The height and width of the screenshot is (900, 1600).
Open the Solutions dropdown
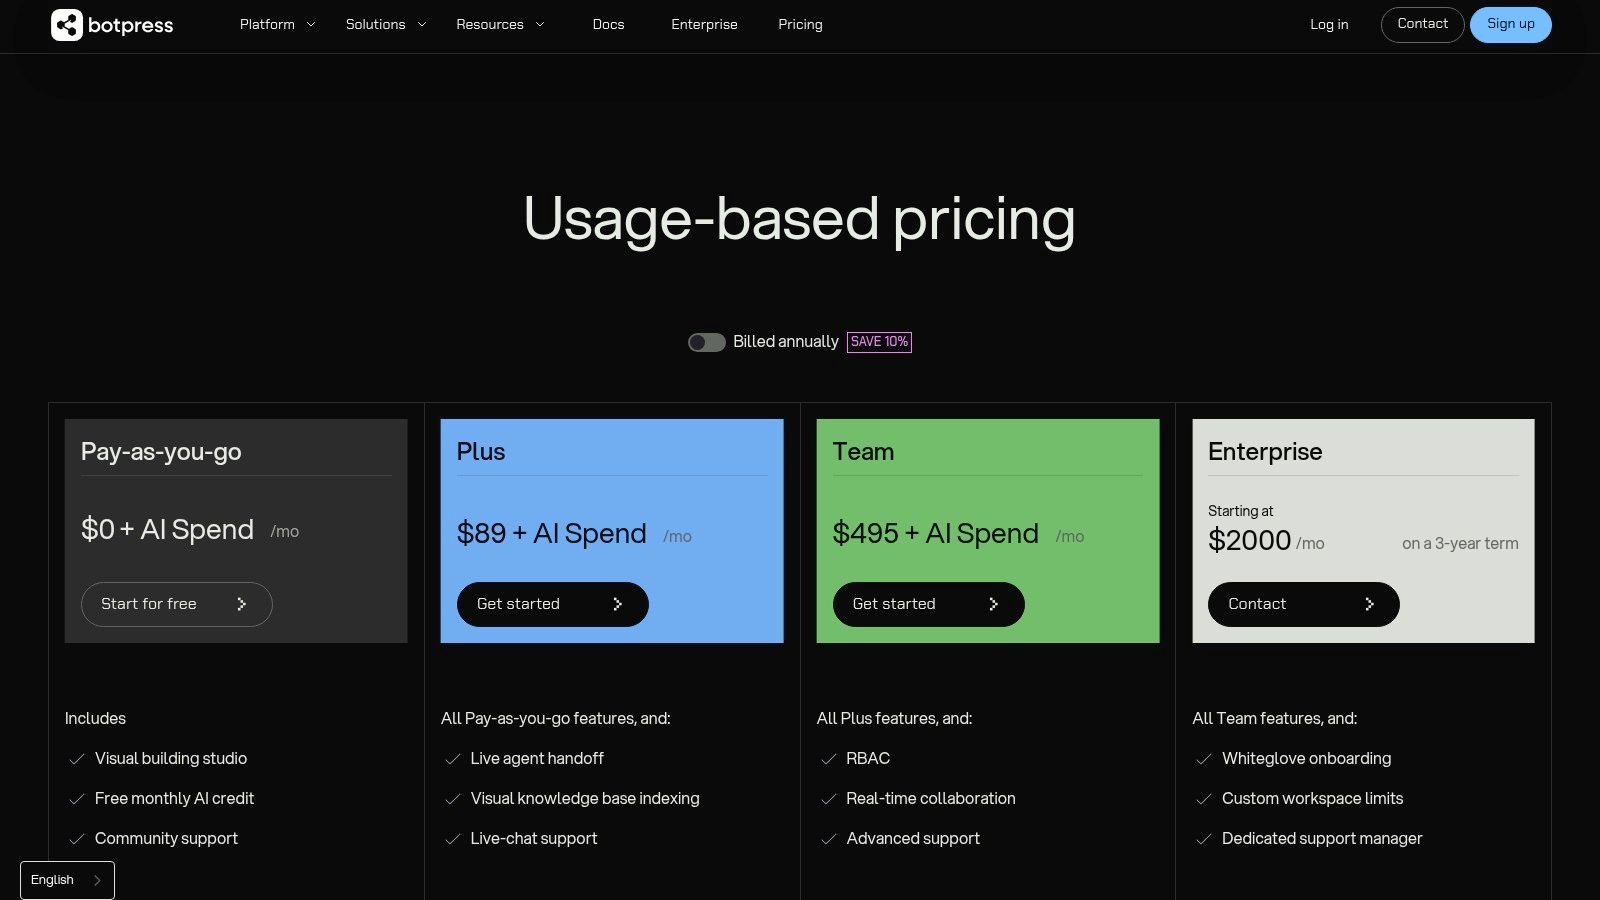(386, 25)
